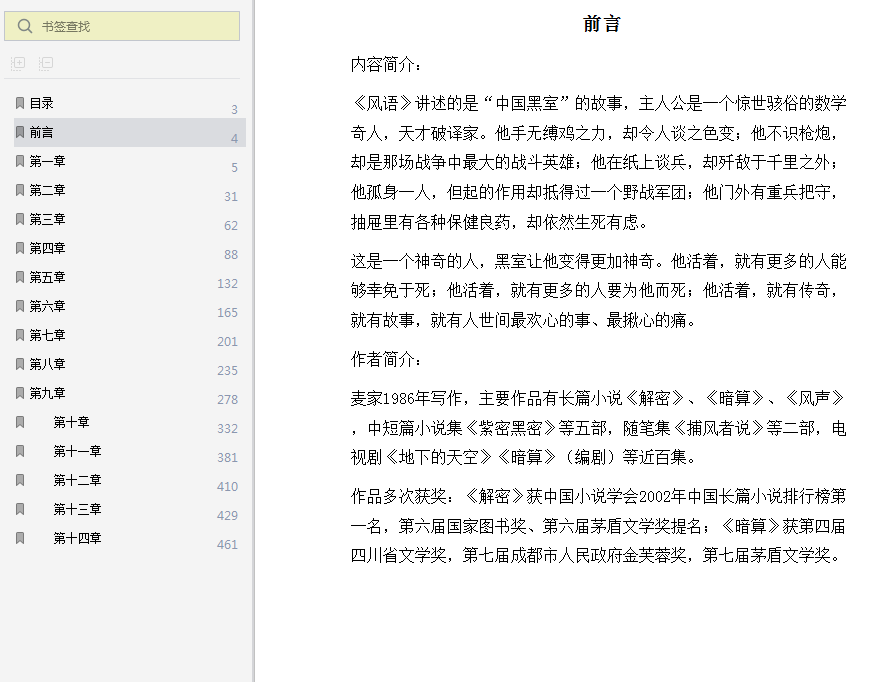Click page number 381 for 第十一章
Image resolution: width=871 pixels, height=682 pixels.
point(228,458)
